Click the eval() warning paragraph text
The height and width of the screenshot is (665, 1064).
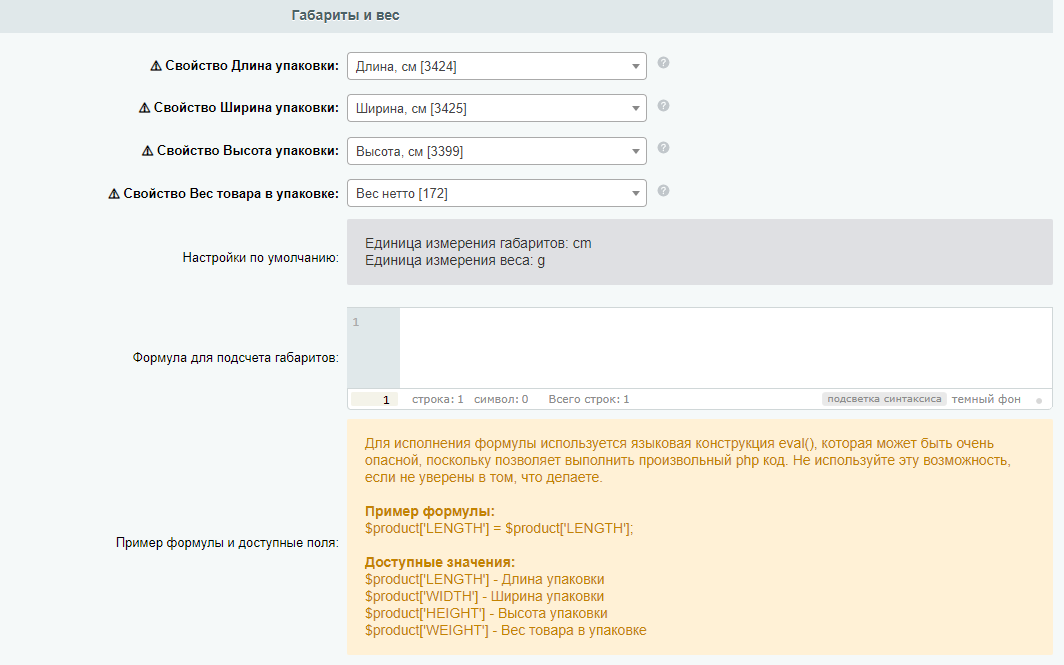(x=687, y=461)
